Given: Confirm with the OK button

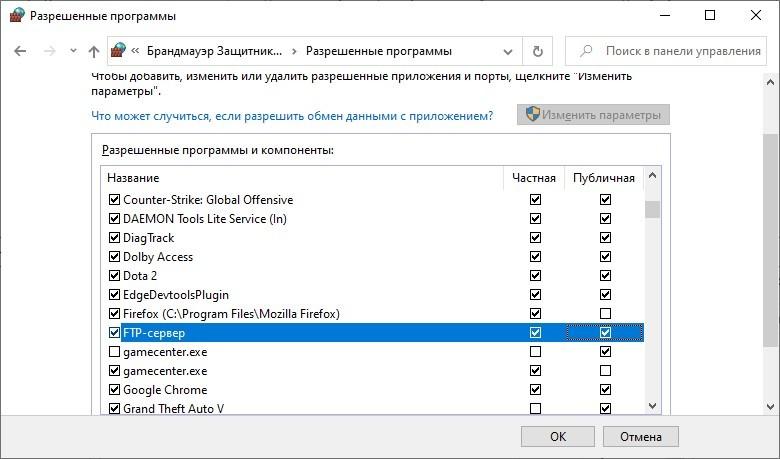Looking at the screenshot, I should [558, 437].
